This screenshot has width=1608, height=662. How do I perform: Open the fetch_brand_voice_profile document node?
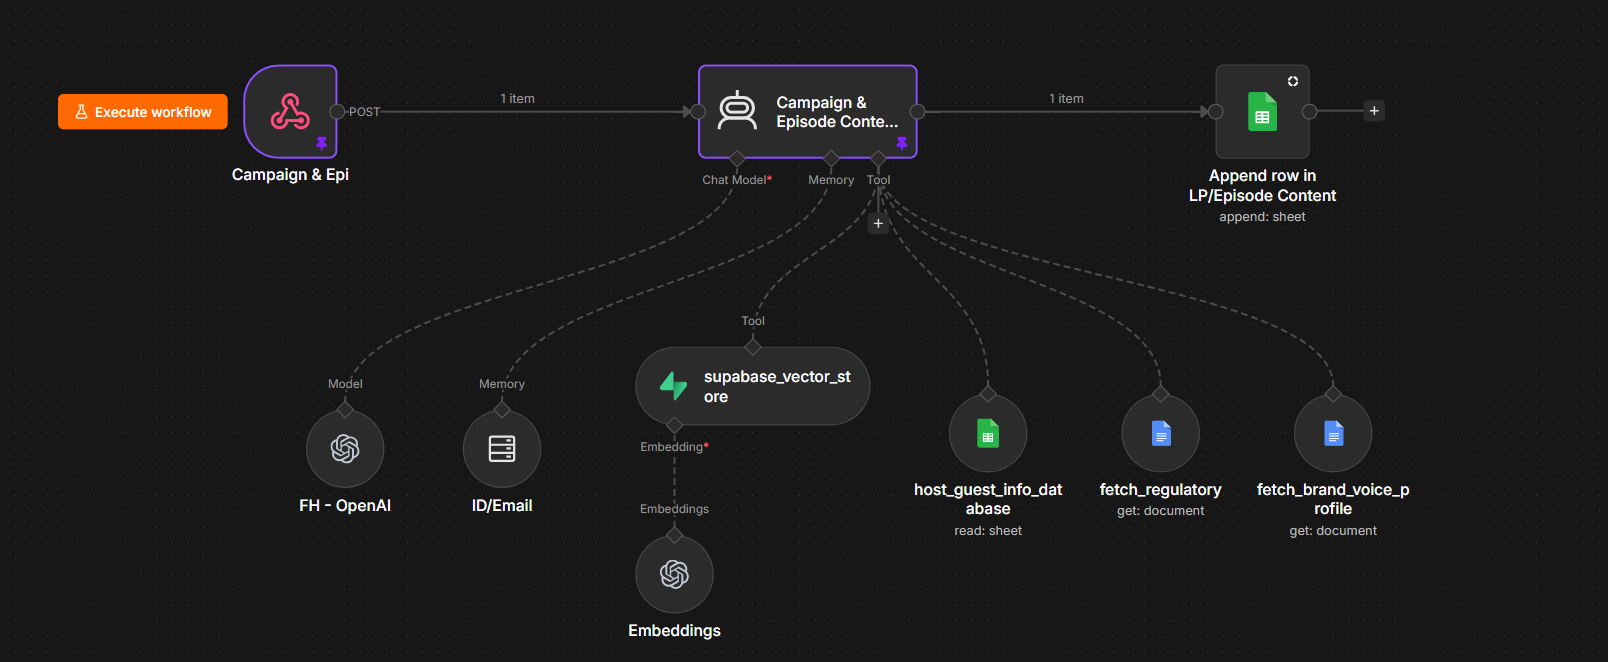pyautogui.click(x=1333, y=433)
